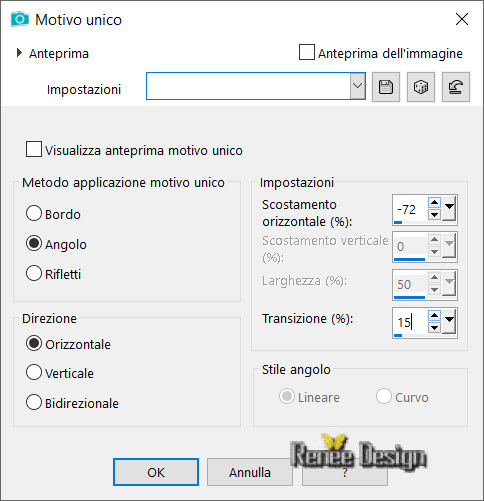
Task: Click the randomize parameters dice icon
Action: tap(421, 87)
